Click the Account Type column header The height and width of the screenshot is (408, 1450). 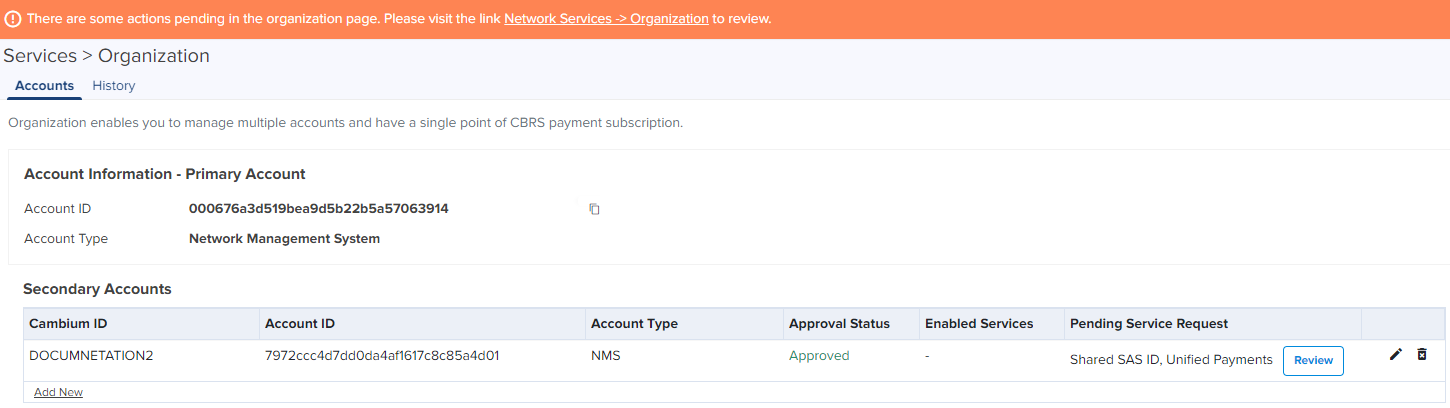pyautogui.click(x=634, y=324)
